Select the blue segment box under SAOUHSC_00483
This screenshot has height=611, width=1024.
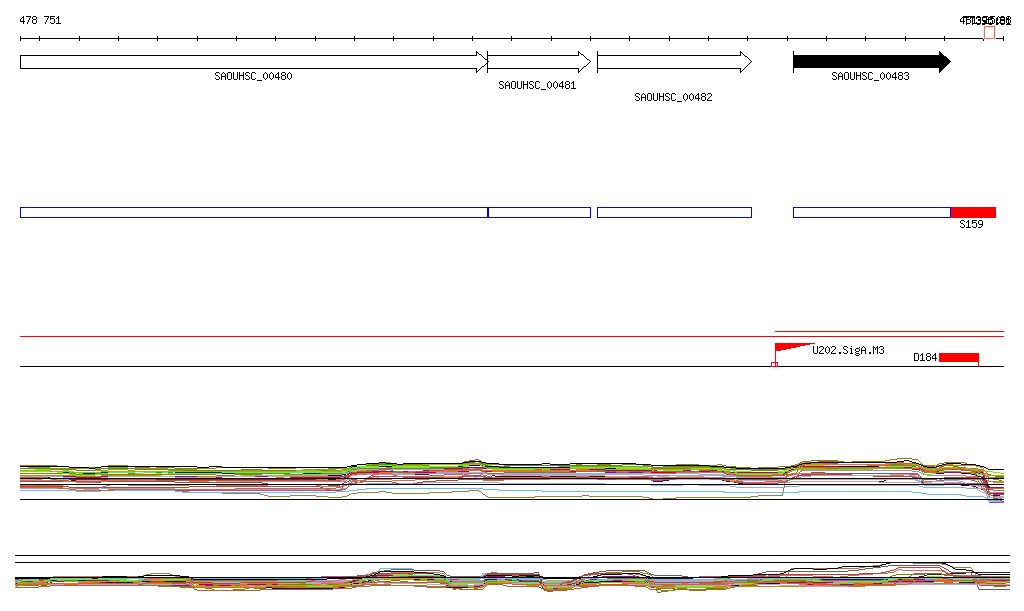870,212
